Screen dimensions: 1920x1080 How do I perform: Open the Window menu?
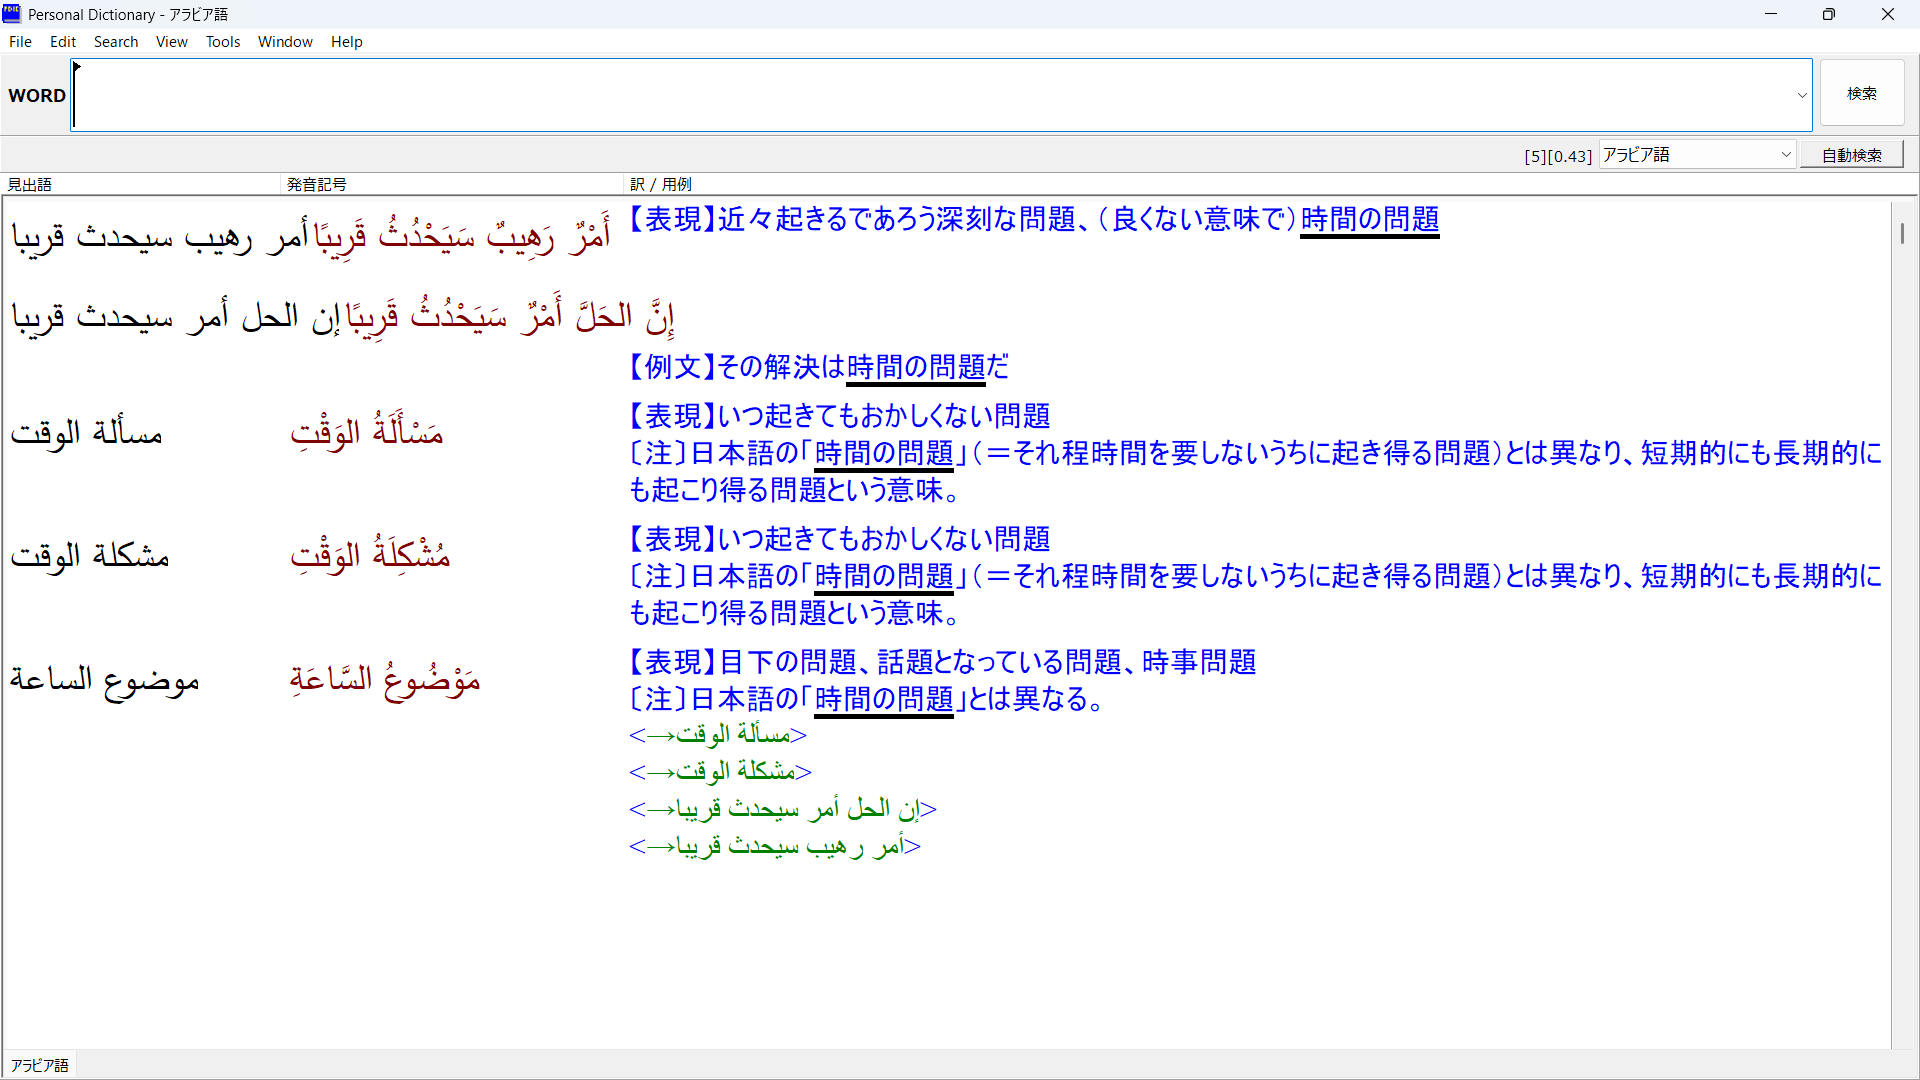point(285,42)
